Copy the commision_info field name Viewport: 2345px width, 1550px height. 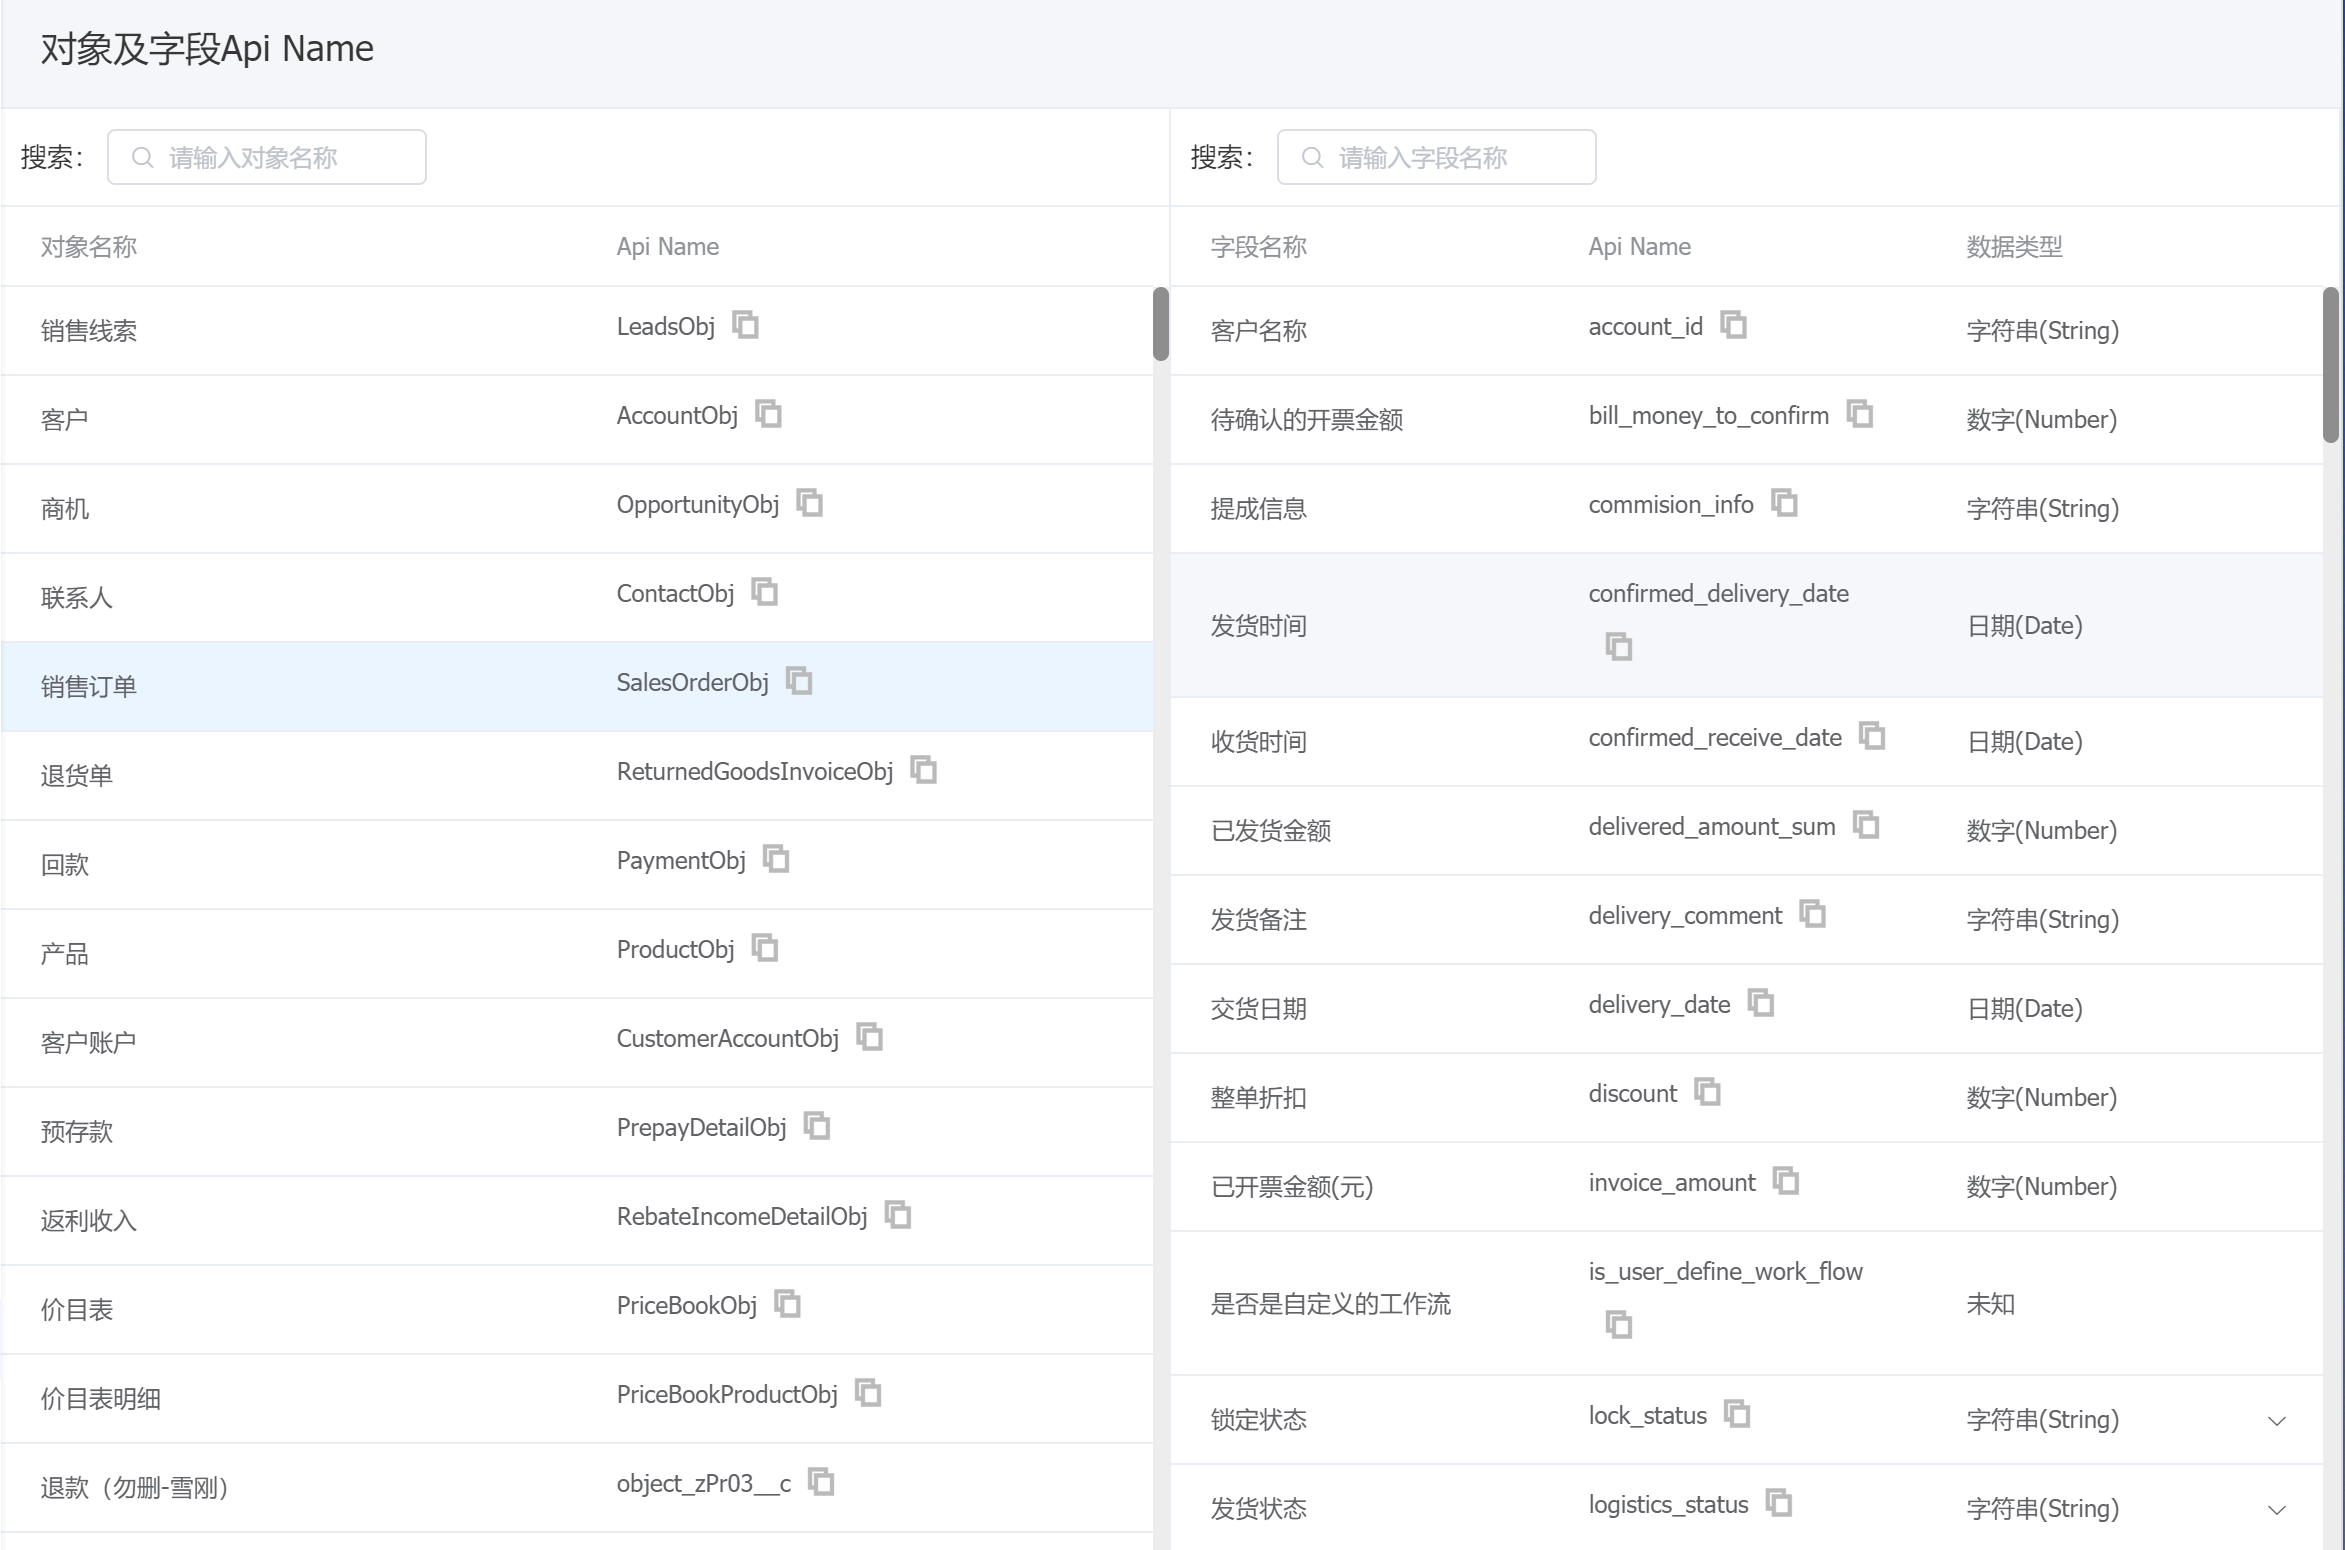(1785, 503)
